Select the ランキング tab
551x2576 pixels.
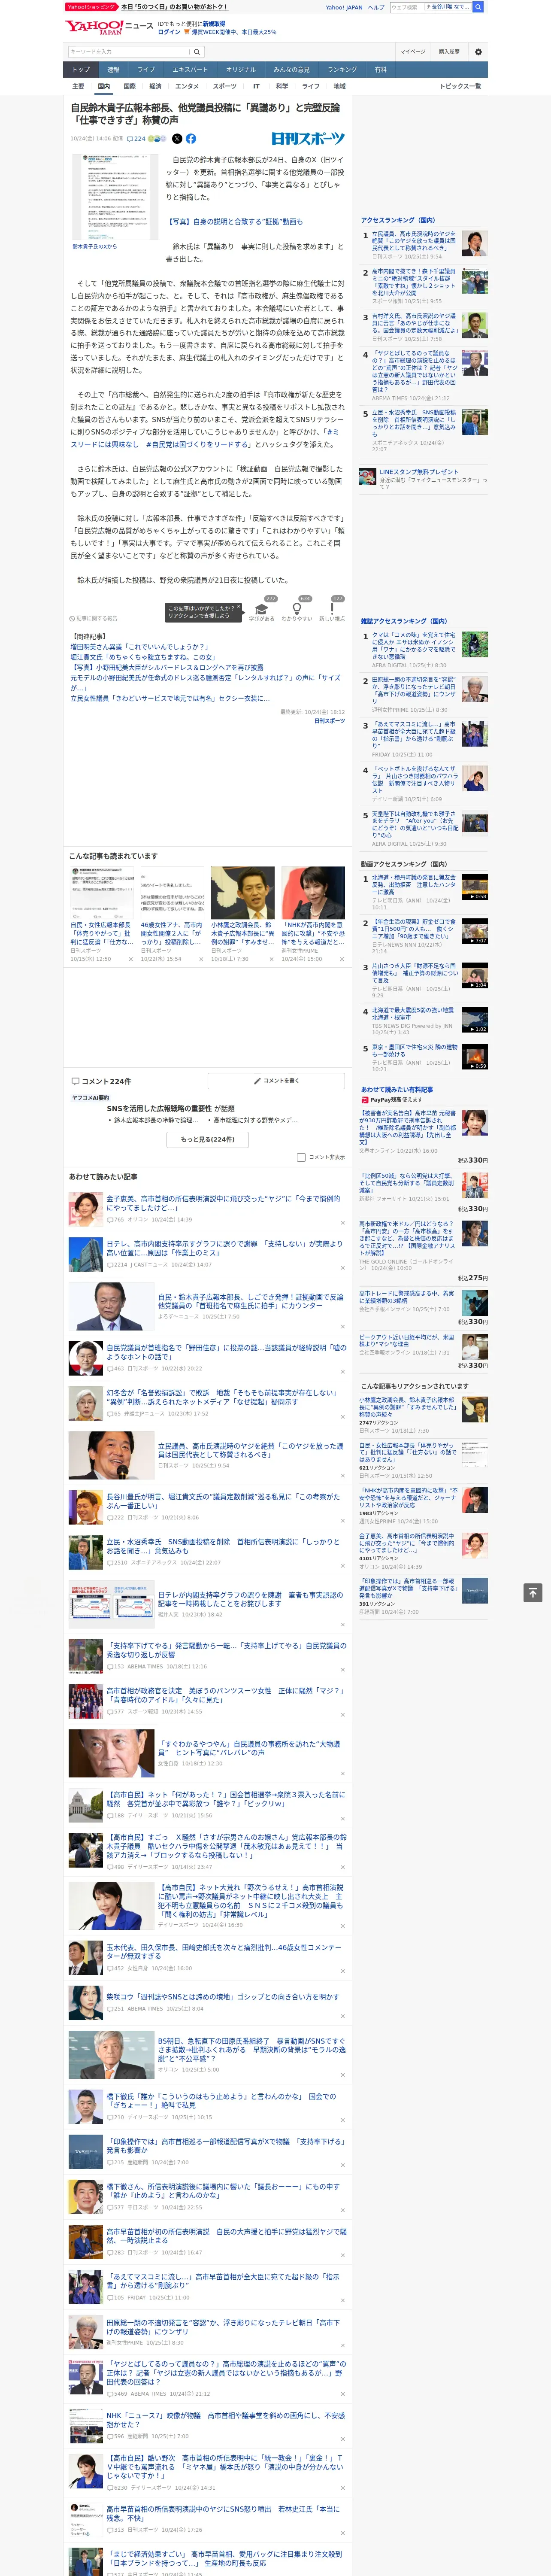pos(342,69)
